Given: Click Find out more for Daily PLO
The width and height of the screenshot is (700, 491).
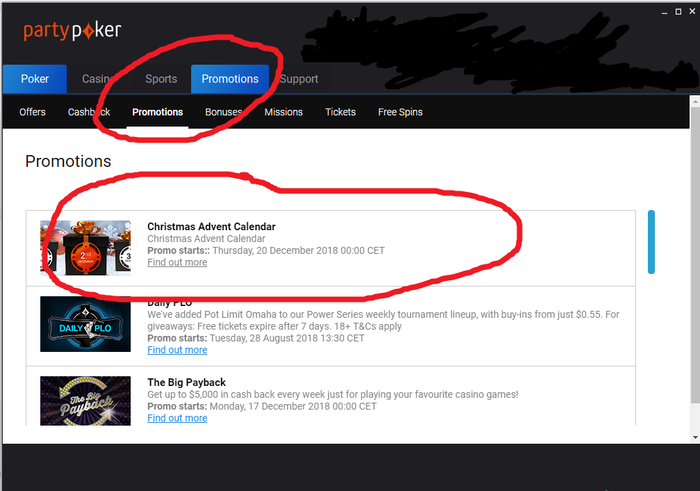Looking at the screenshot, I should tap(177, 350).
